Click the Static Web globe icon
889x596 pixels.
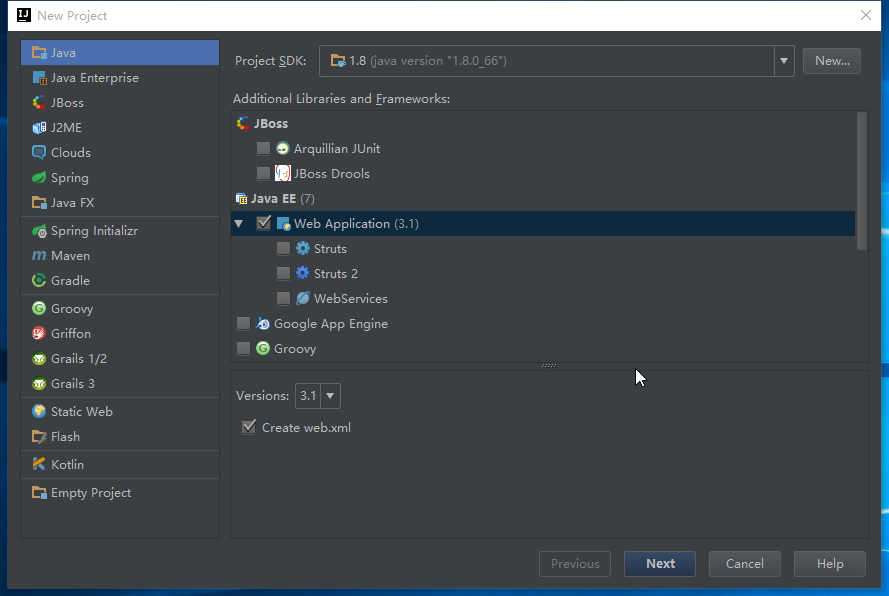pos(39,412)
